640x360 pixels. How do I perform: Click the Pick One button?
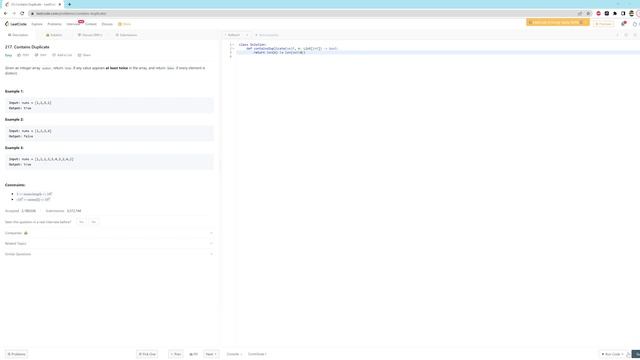tap(147, 354)
